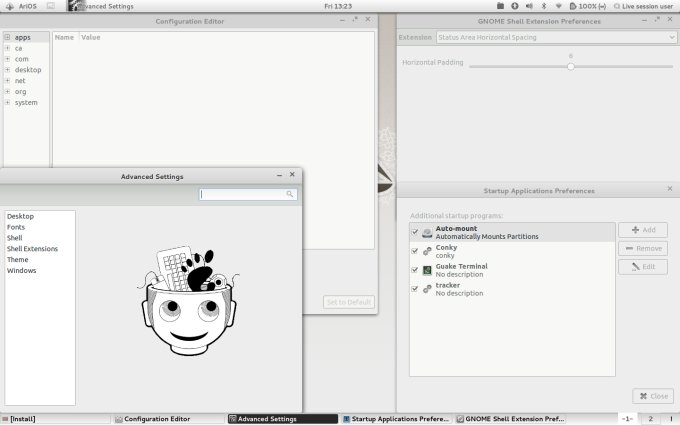This screenshot has width=680, height=425.
Task: Toggle the Guake Terminal startup checkbox
Action: pos(415,270)
